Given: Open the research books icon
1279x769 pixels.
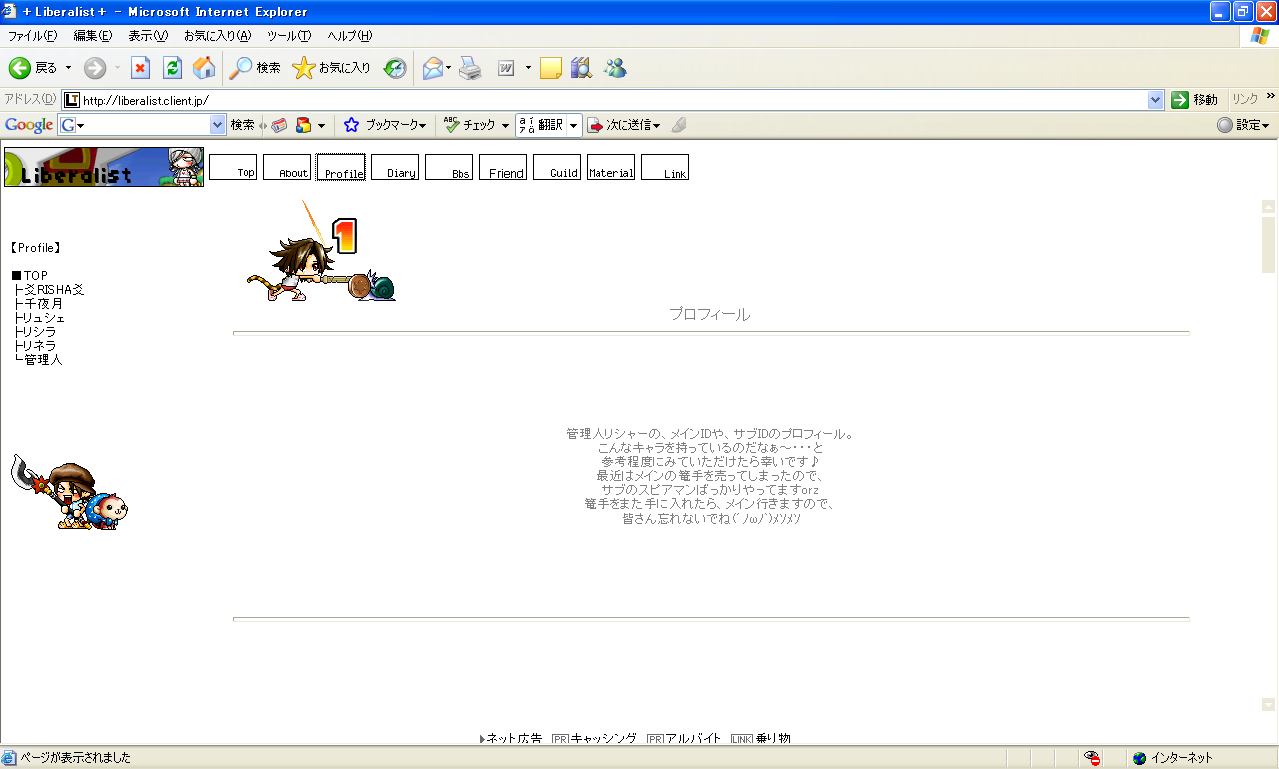Looking at the screenshot, I should [581, 68].
